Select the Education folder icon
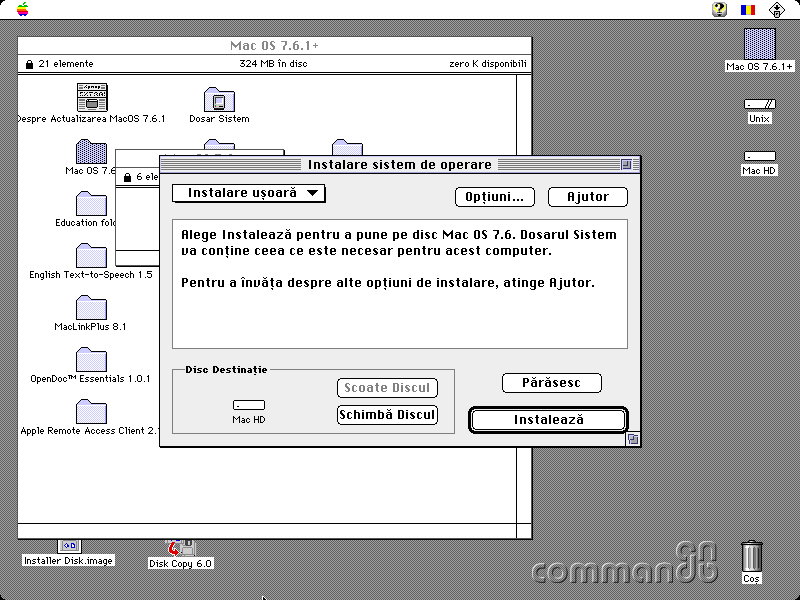Image resolution: width=800 pixels, height=600 pixels. 91,204
